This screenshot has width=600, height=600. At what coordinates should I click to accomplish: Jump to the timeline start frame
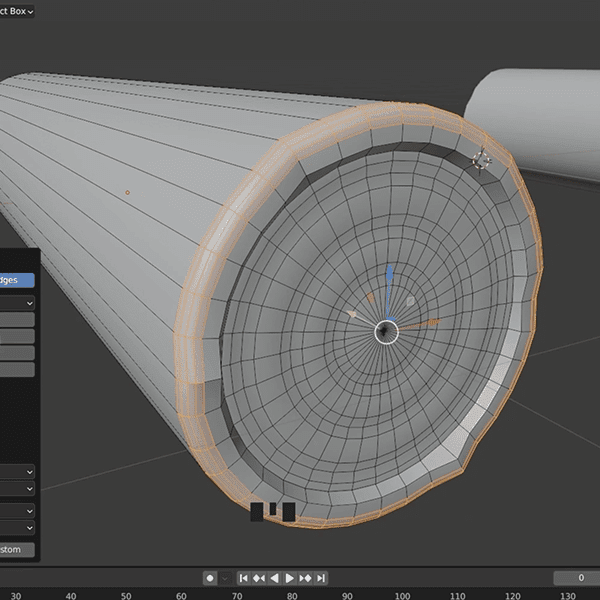[243, 578]
